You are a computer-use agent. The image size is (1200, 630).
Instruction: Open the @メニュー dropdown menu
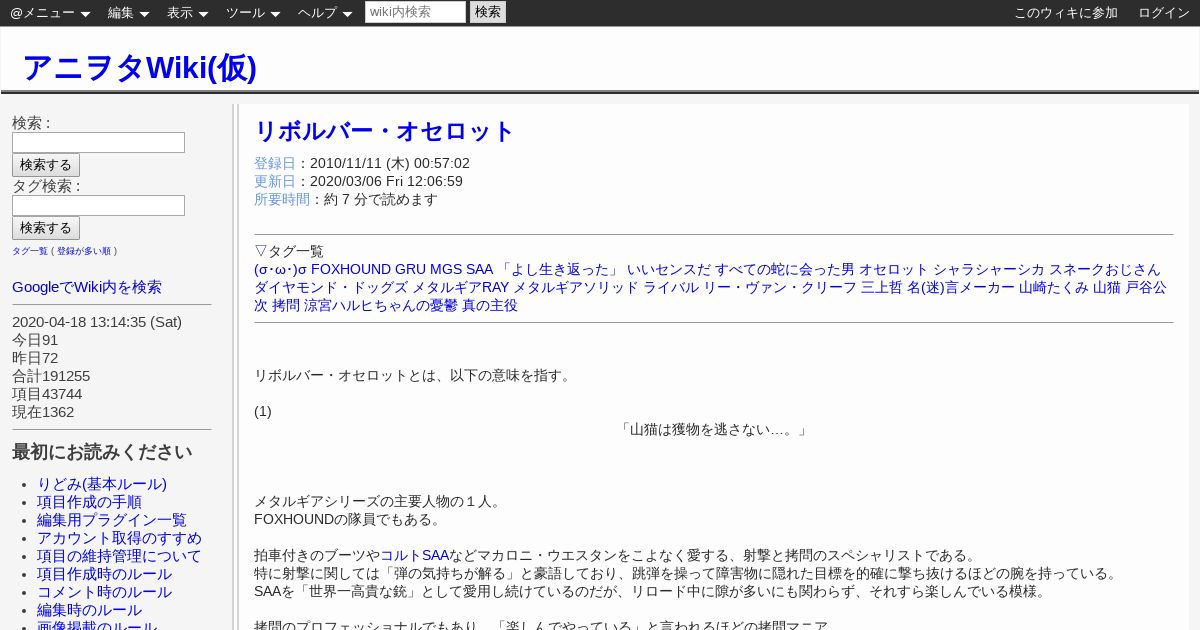point(50,13)
